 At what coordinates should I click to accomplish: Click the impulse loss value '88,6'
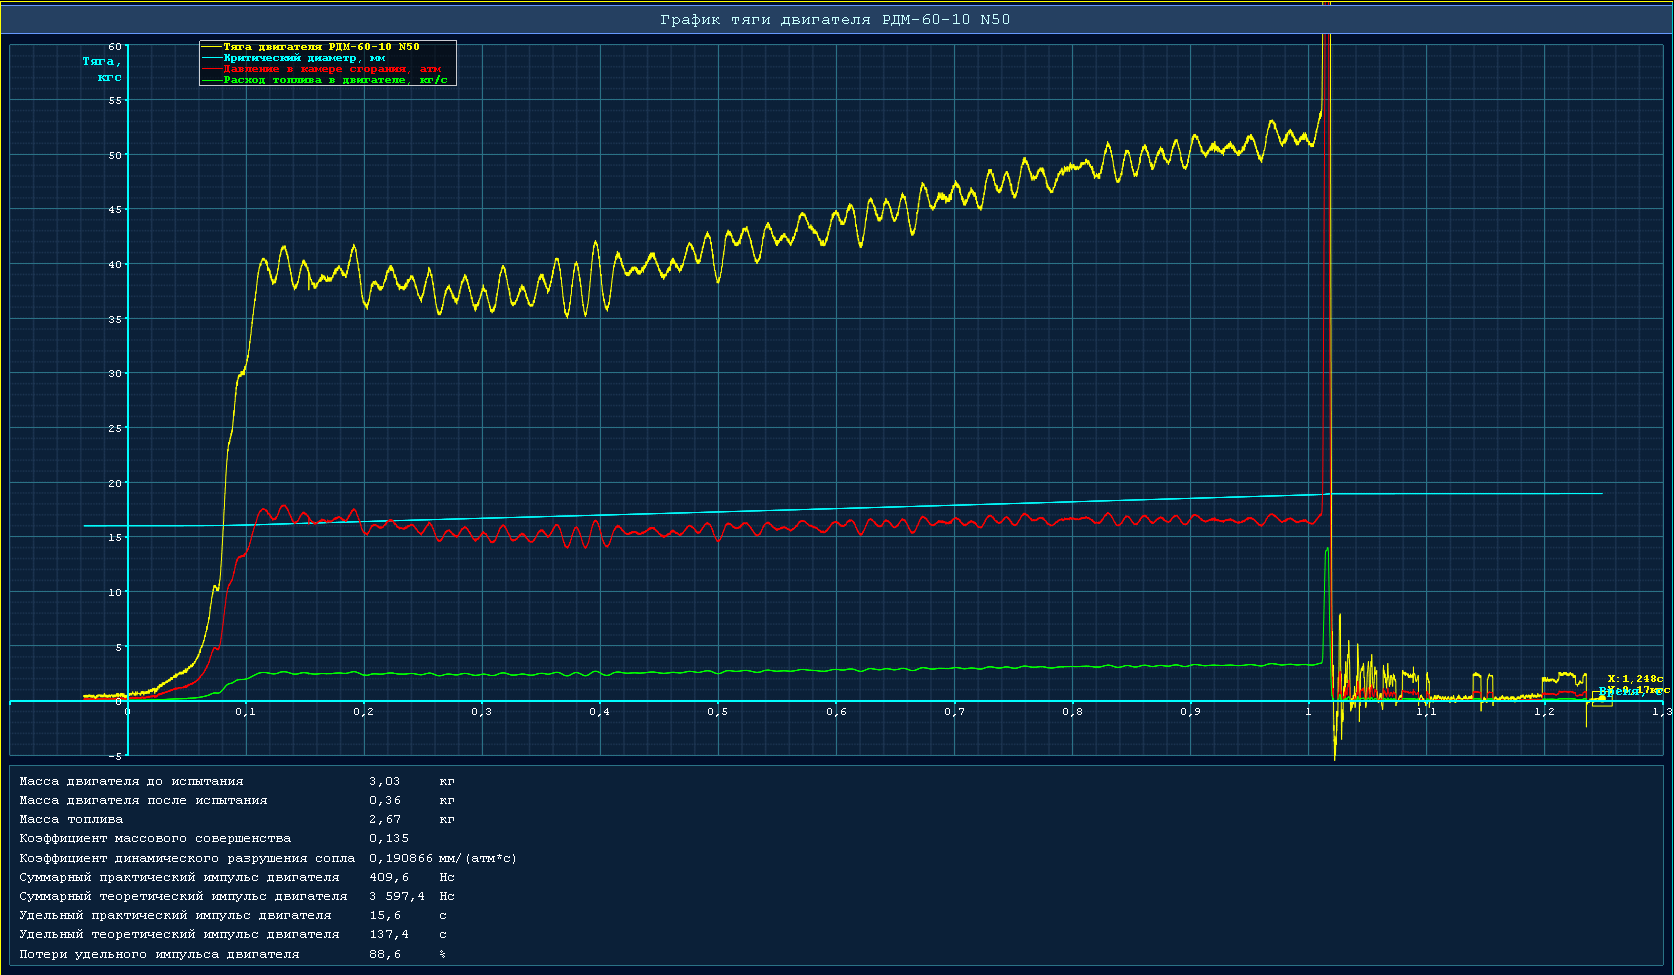click(x=385, y=955)
